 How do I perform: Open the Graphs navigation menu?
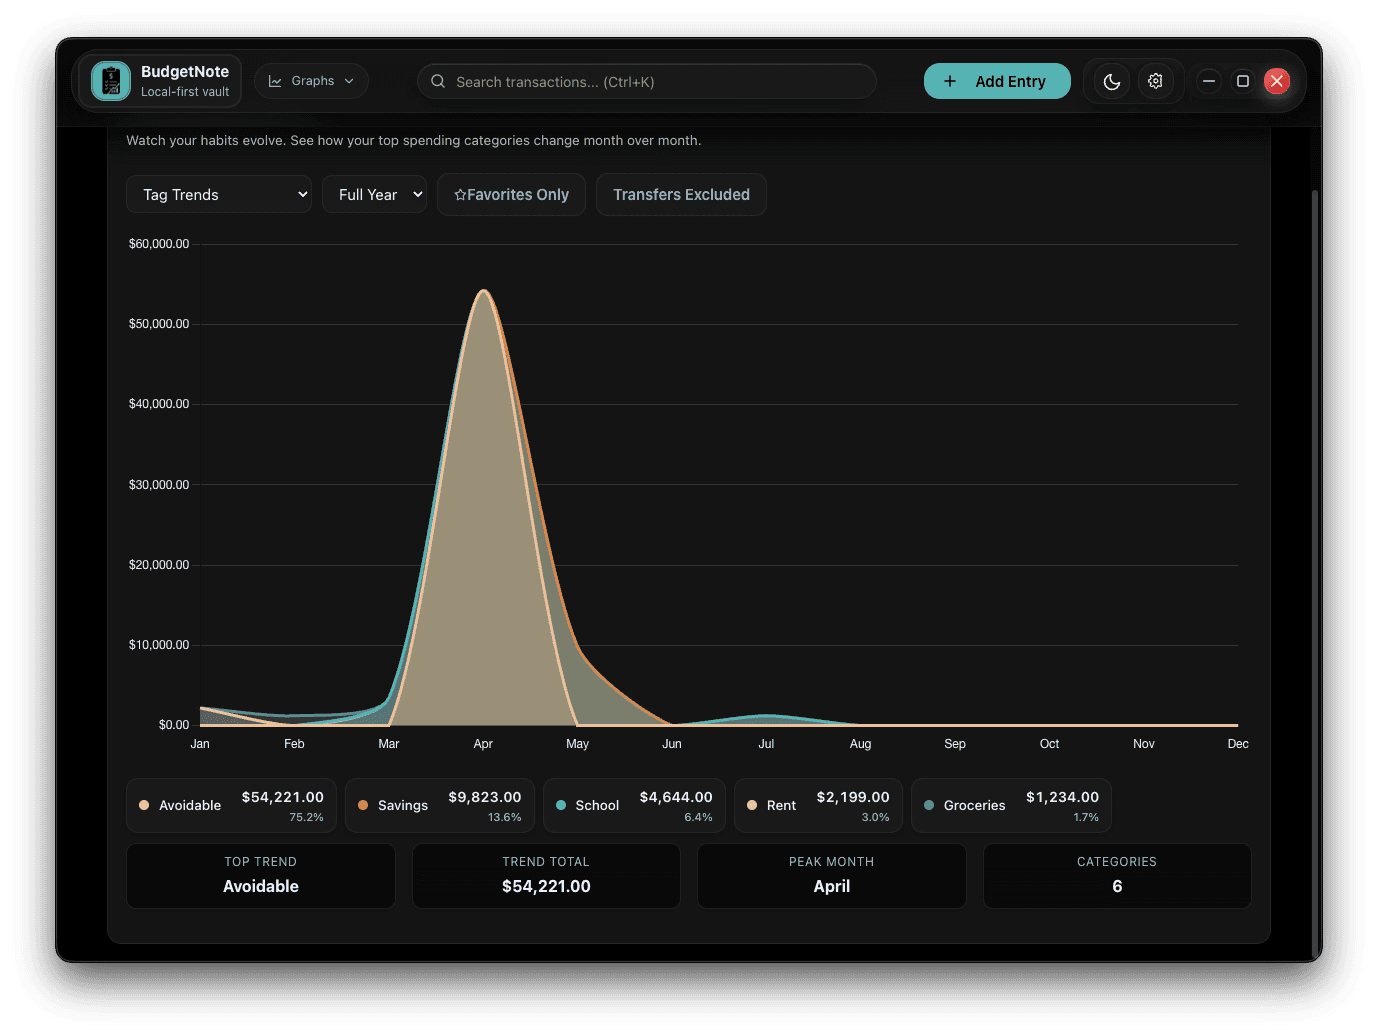[311, 80]
